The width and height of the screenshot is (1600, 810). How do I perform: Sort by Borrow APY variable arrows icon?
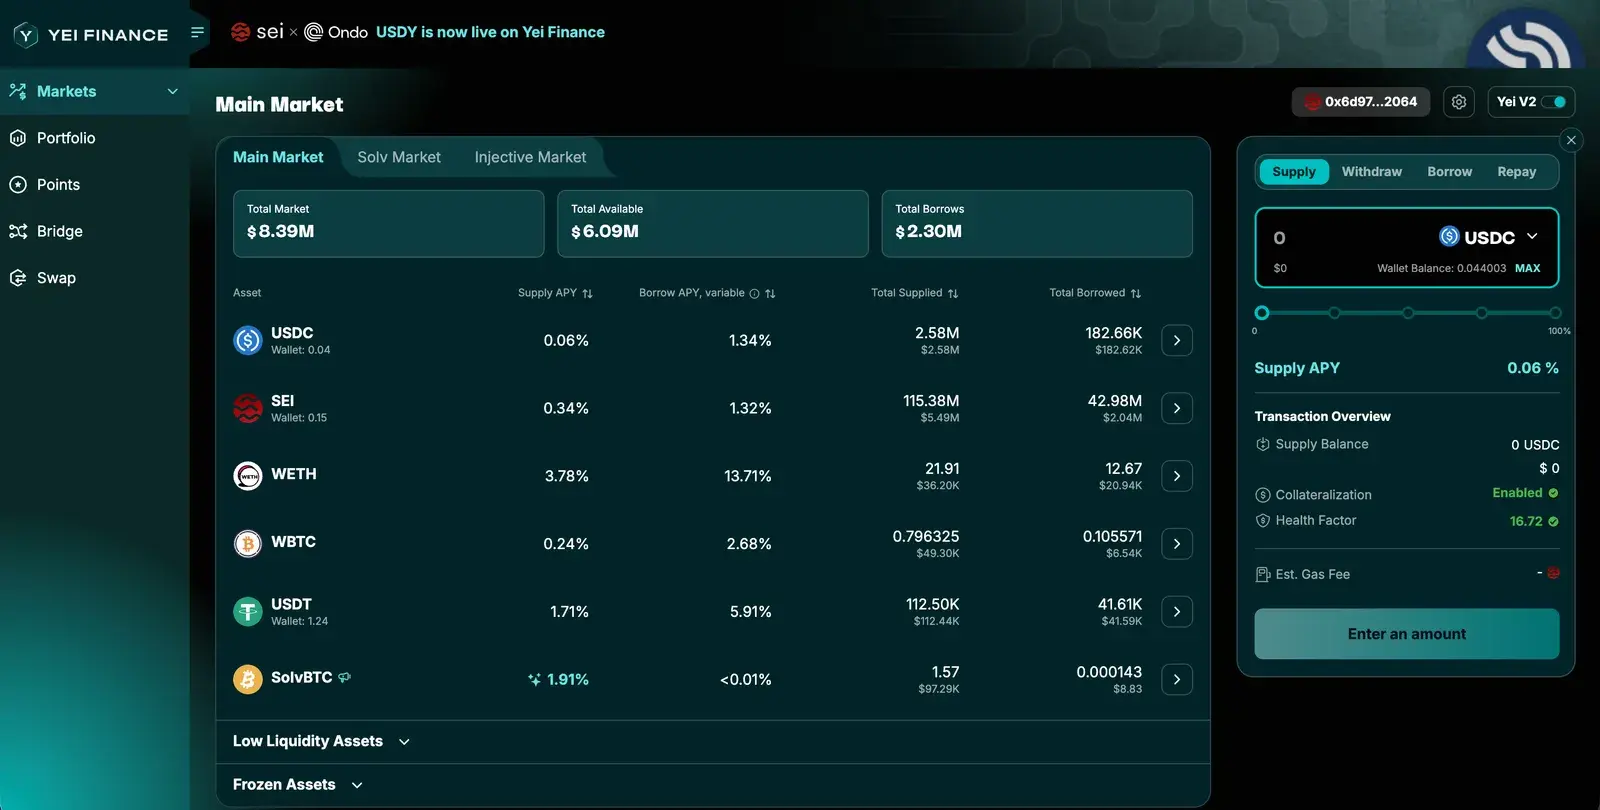point(770,294)
